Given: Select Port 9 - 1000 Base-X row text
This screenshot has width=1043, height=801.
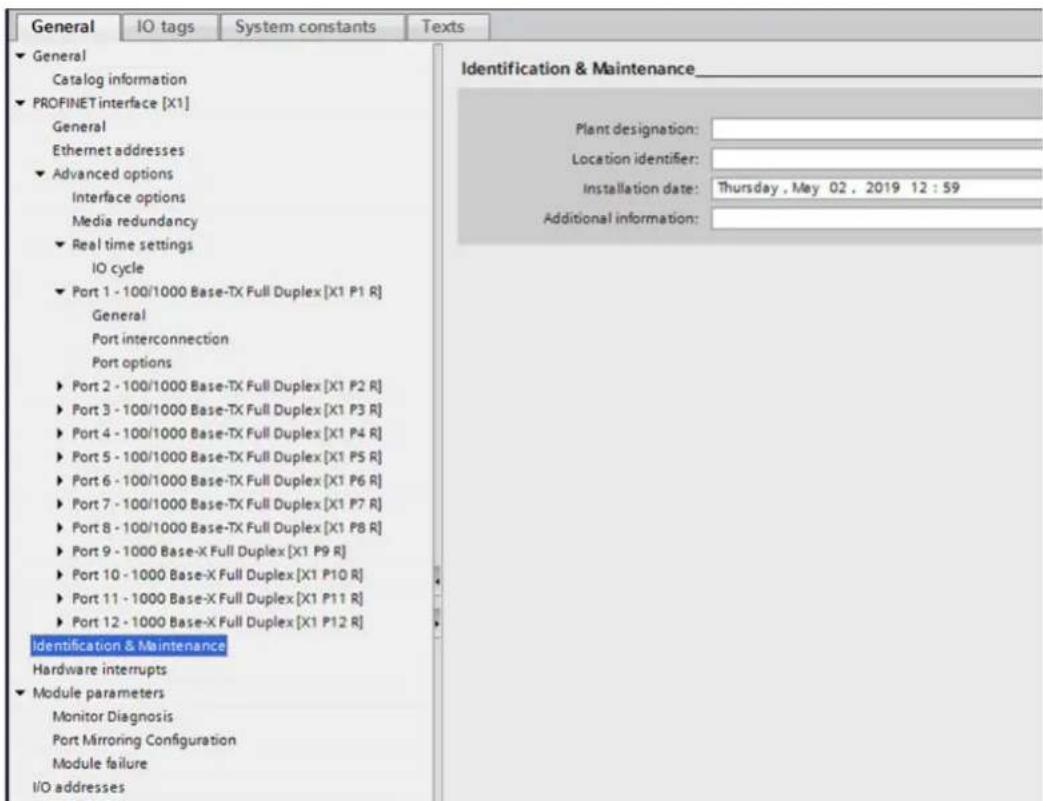Looking at the screenshot, I should pyautogui.click(x=209, y=552).
